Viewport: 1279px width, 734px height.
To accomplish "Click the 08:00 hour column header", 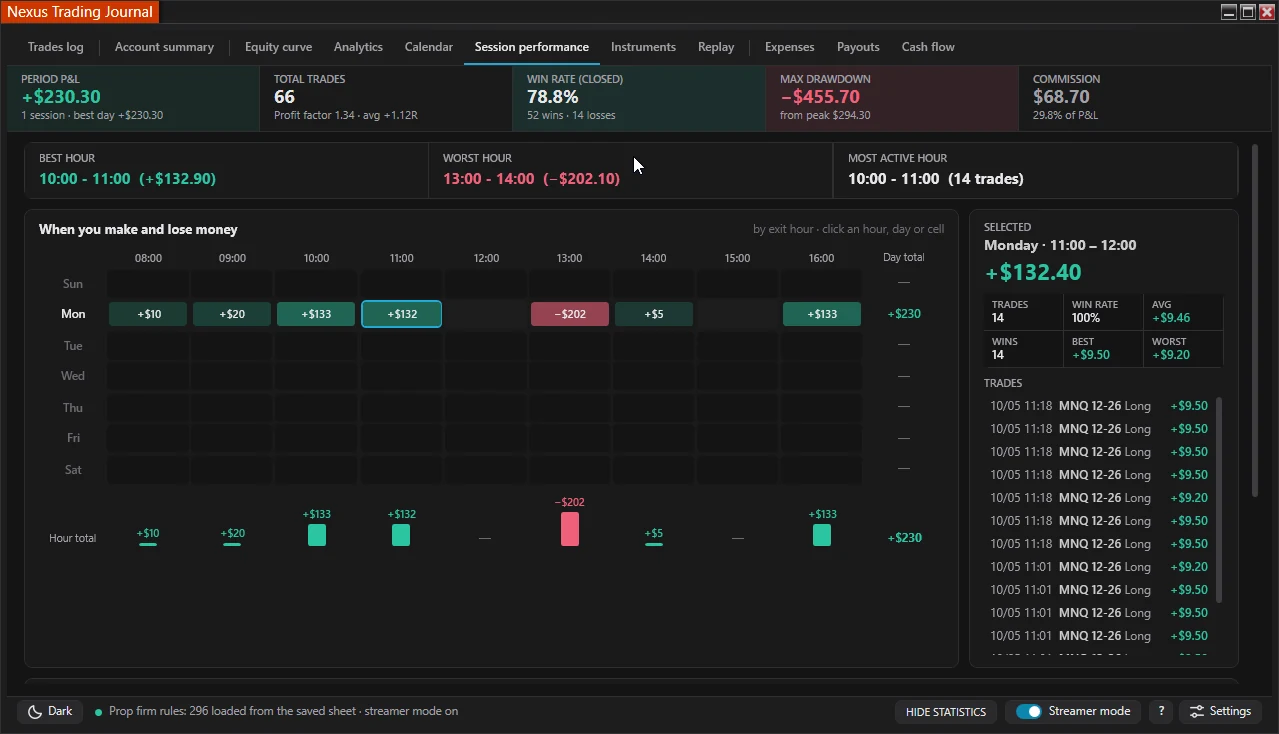I will coord(148,258).
